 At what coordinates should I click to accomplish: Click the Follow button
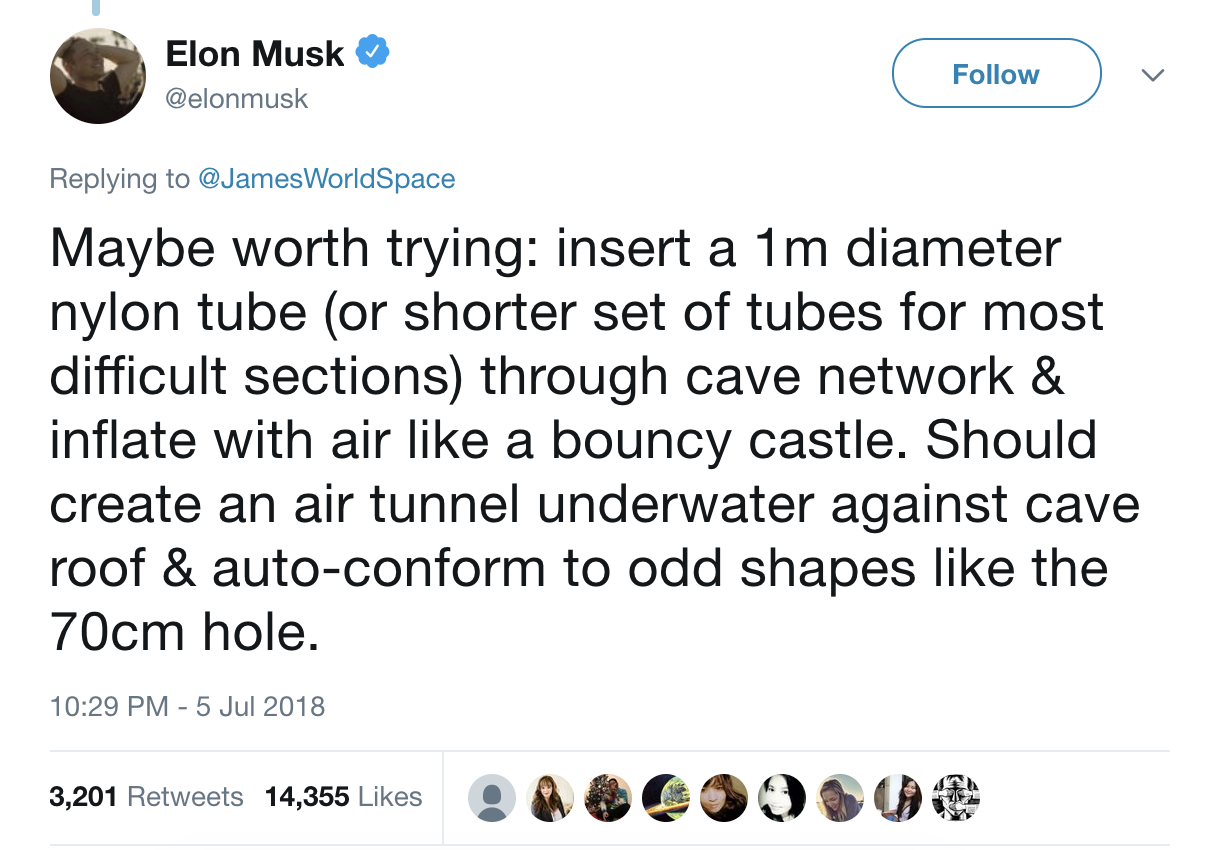995,74
